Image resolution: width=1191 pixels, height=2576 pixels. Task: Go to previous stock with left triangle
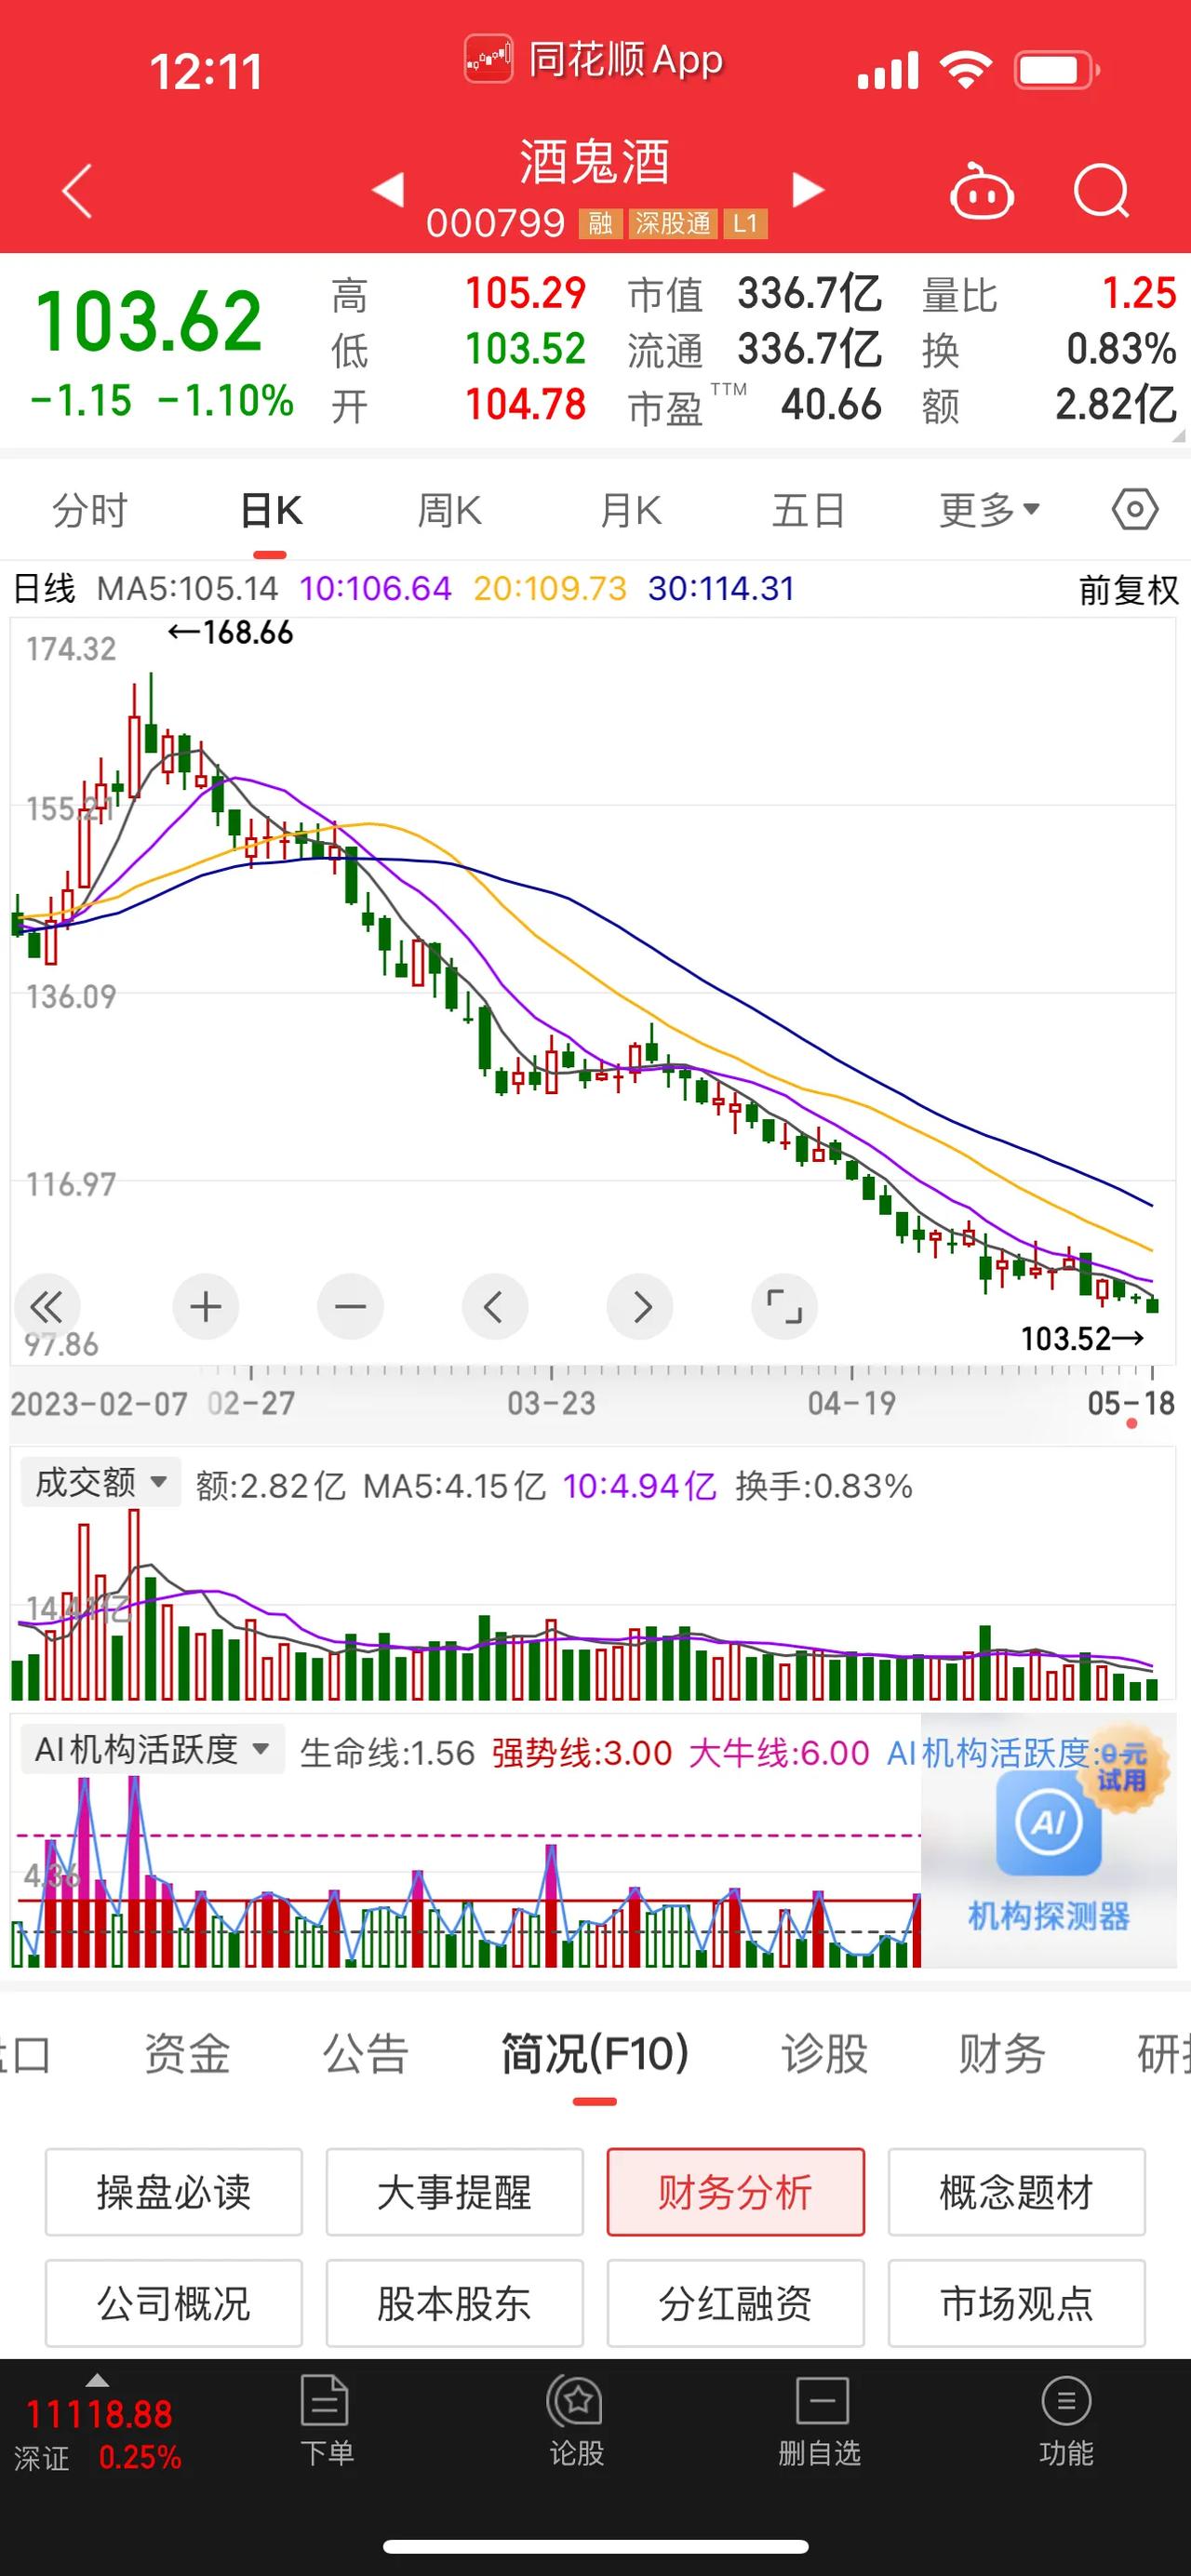388,190
